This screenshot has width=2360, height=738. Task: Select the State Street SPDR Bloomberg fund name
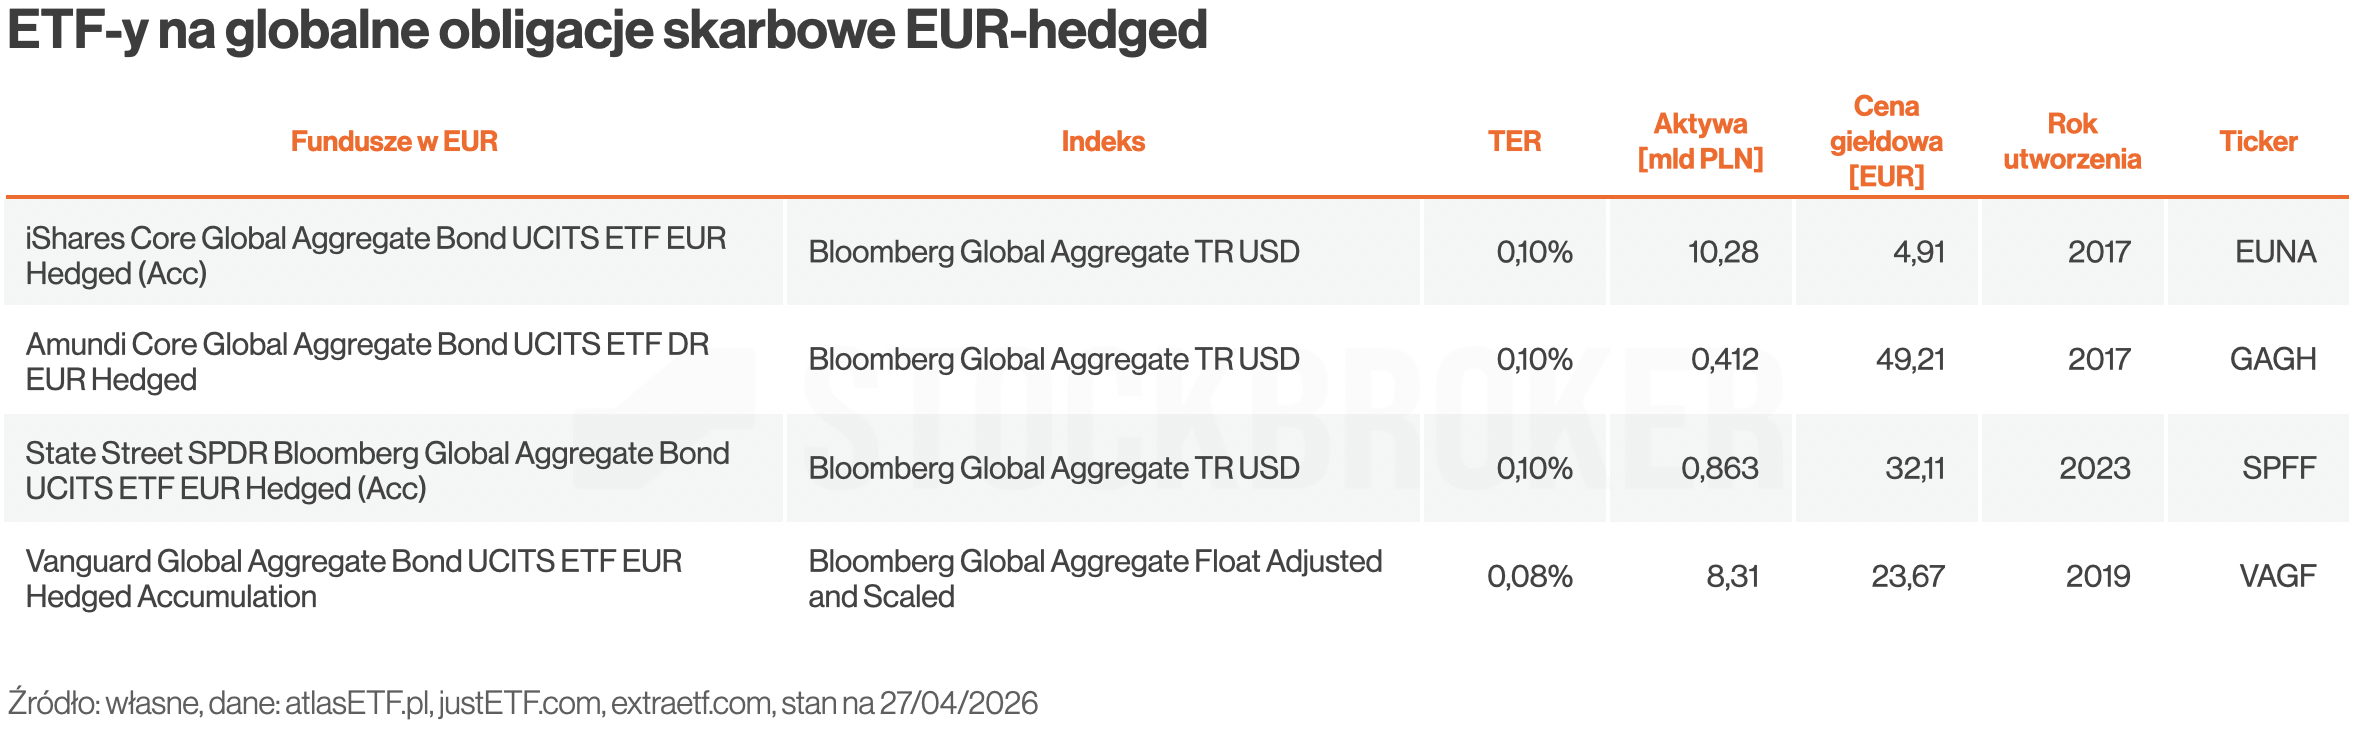pyautogui.click(x=377, y=471)
